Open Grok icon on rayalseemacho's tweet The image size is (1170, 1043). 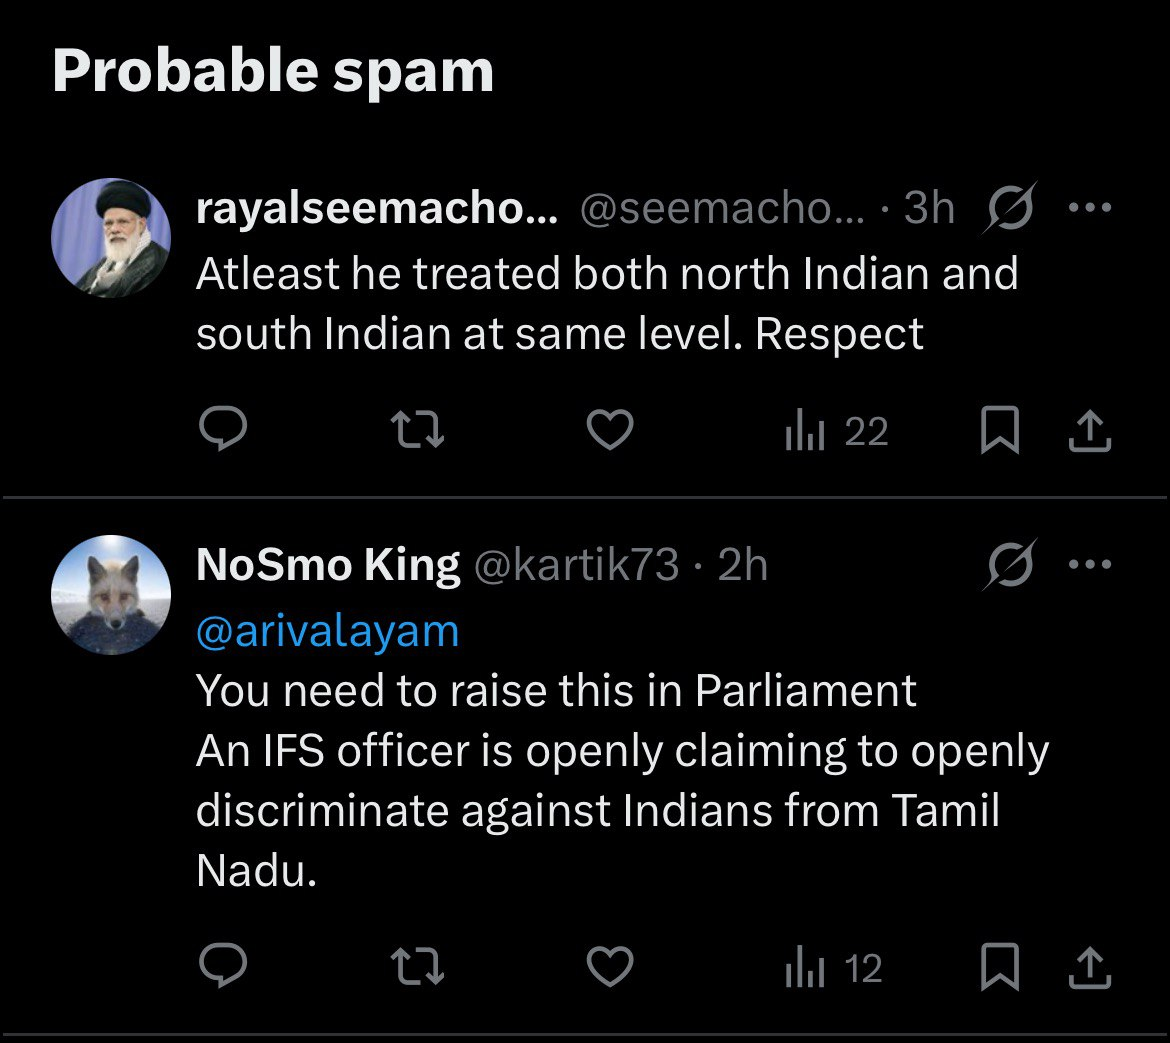click(1012, 210)
